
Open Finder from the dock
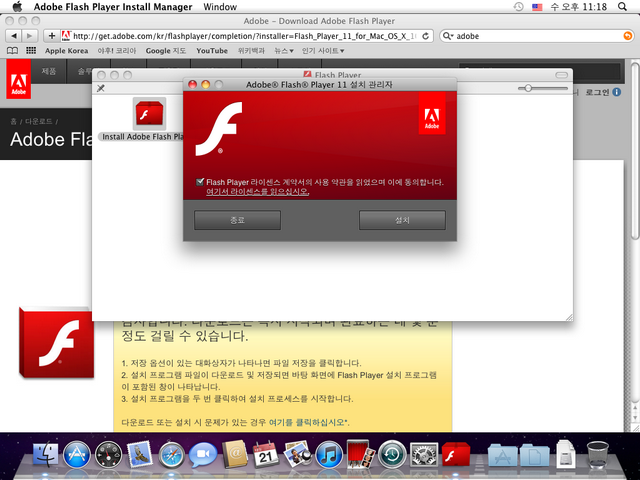point(46,453)
